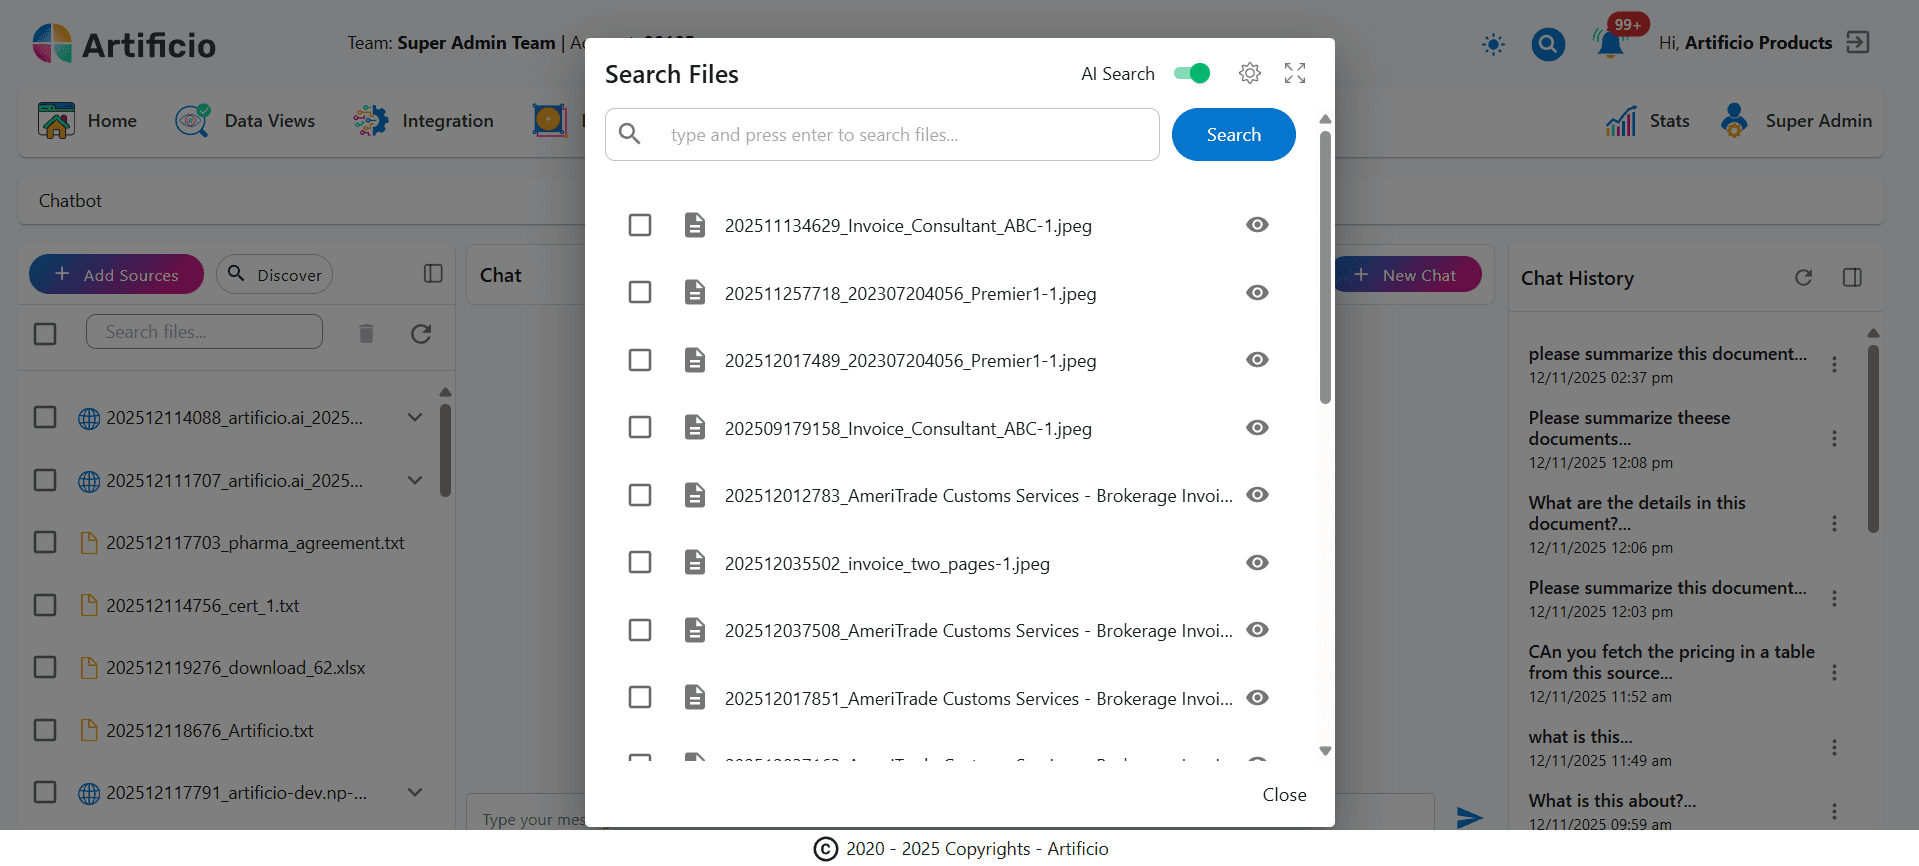Preview 202509179158_Invoice_Consultant_ABC-1.jpeg with eye icon
The height and width of the screenshot is (866, 1919).
(x=1257, y=427)
